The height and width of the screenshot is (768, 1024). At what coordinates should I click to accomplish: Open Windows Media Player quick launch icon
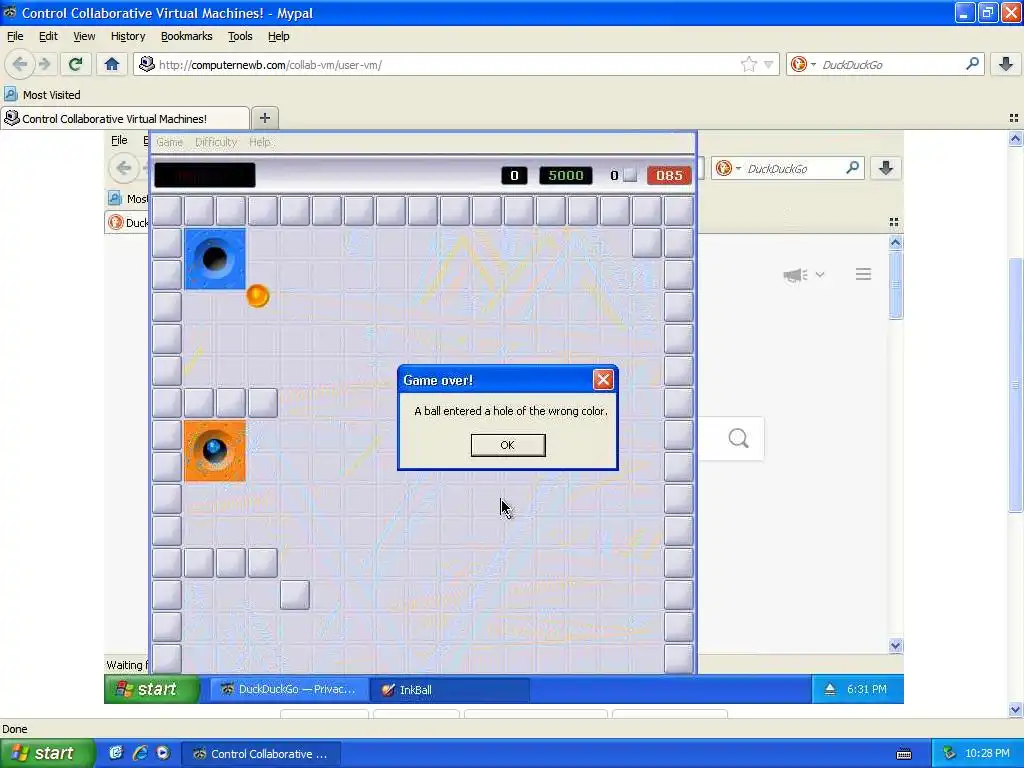pos(163,753)
